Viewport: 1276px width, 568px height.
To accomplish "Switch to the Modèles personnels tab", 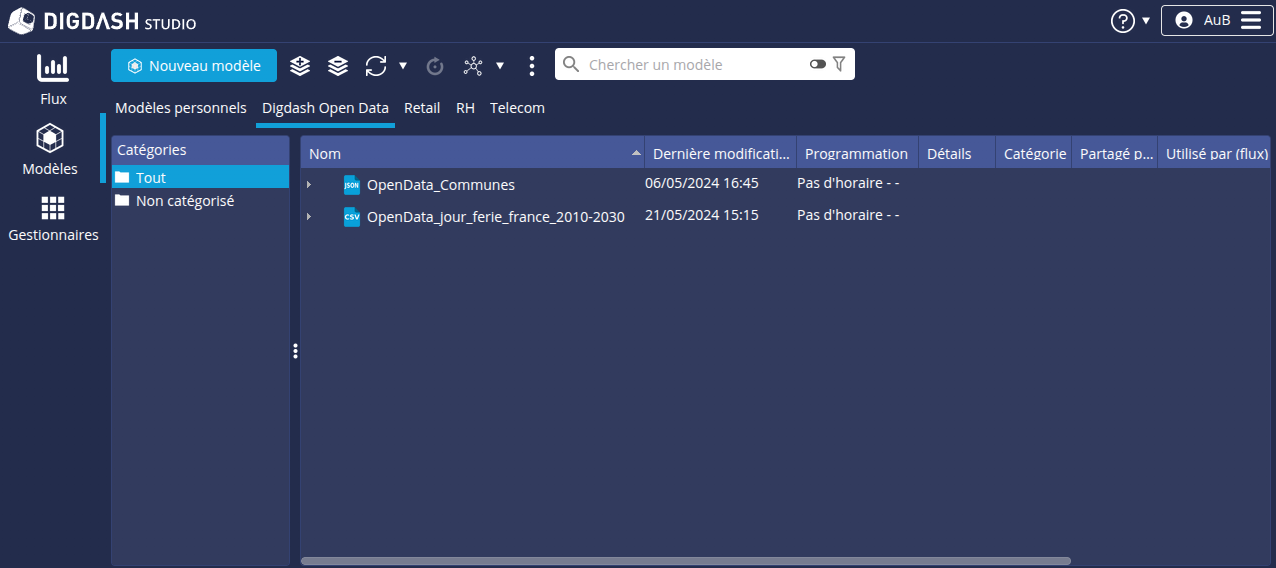I will [x=180, y=108].
